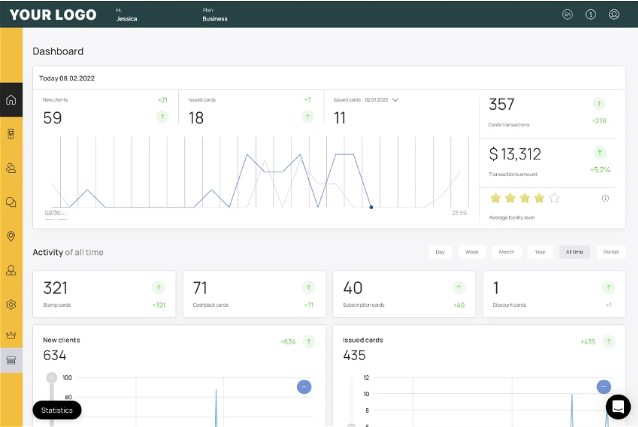Click the '435' Issued cards total

tap(354, 355)
